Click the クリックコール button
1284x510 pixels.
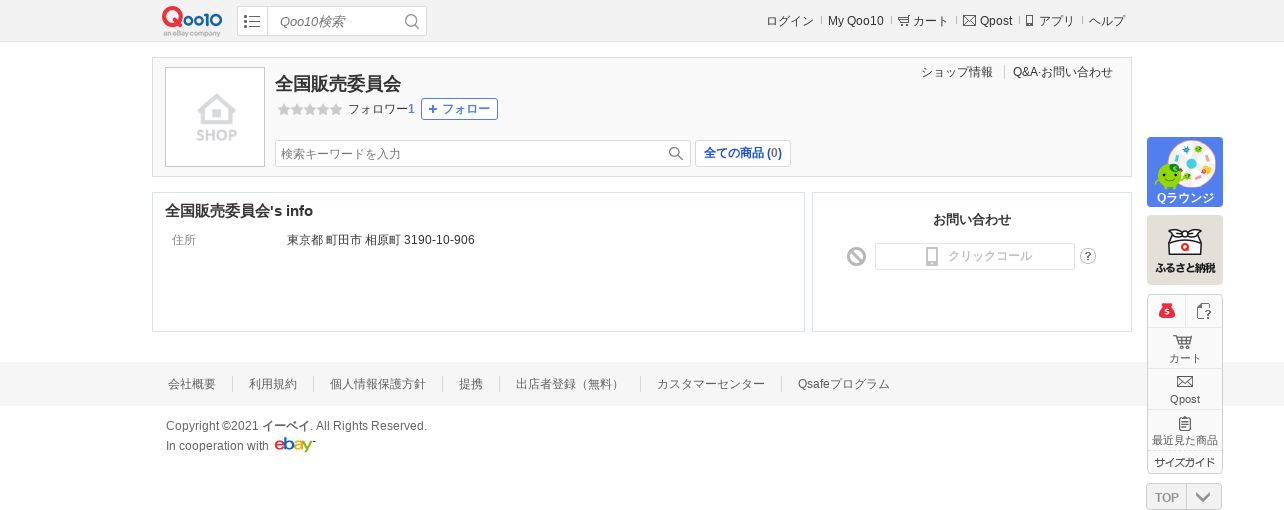click(975, 256)
